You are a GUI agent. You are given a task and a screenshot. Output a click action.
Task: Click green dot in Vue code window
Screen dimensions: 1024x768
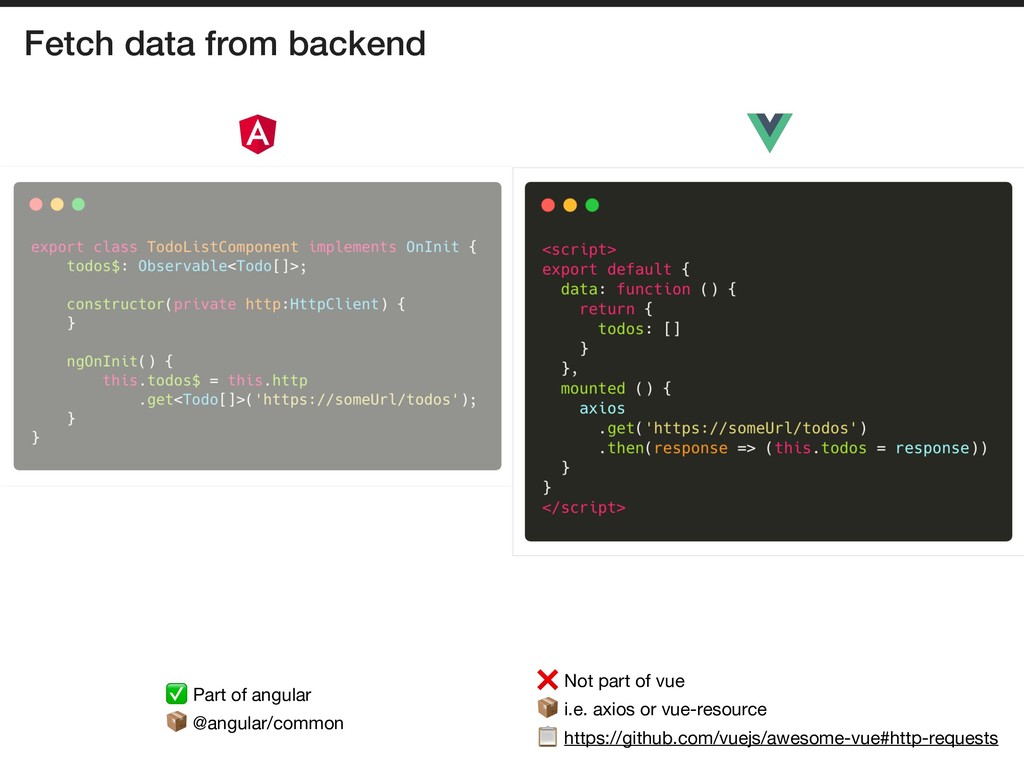click(592, 205)
